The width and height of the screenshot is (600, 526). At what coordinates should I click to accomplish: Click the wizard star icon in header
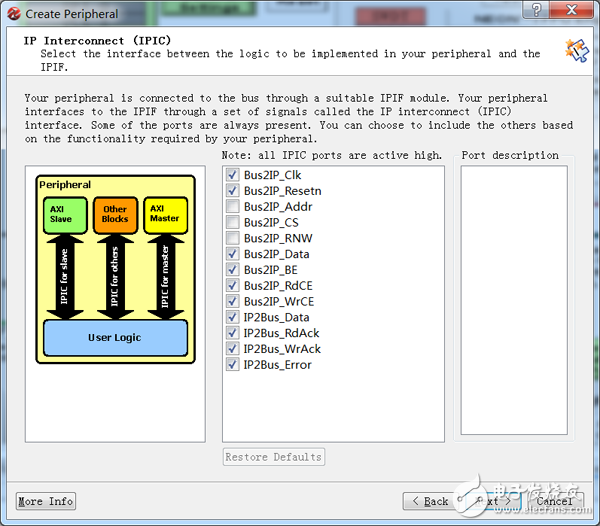576,50
